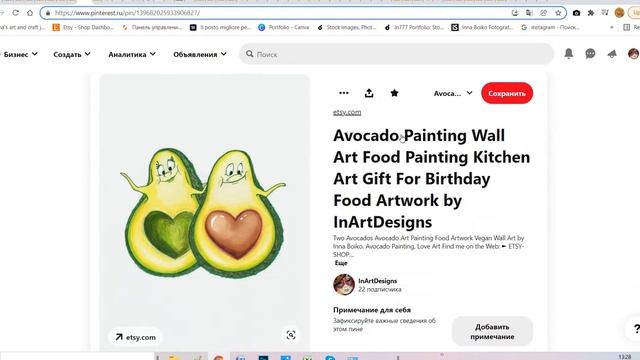
Task: Go to the browser home page
Action: point(30,13)
